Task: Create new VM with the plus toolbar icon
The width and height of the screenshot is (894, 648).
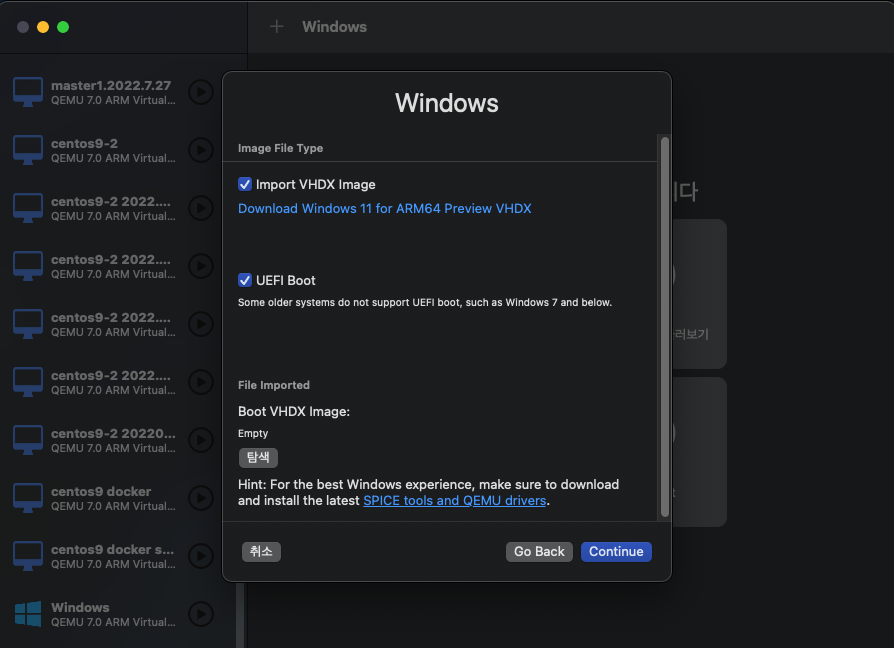Action: point(277,26)
